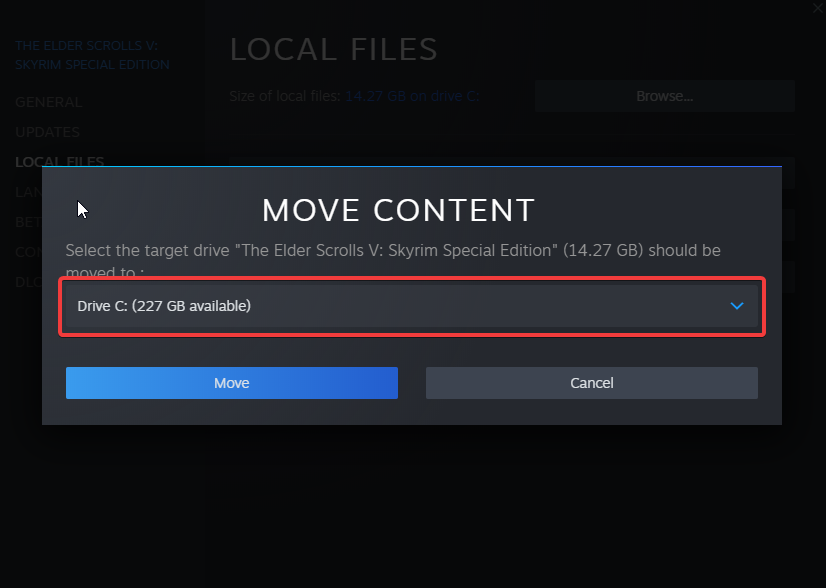This screenshot has width=826, height=588.
Task: Click the MOVE CONTENT dialog heading
Action: [399, 210]
